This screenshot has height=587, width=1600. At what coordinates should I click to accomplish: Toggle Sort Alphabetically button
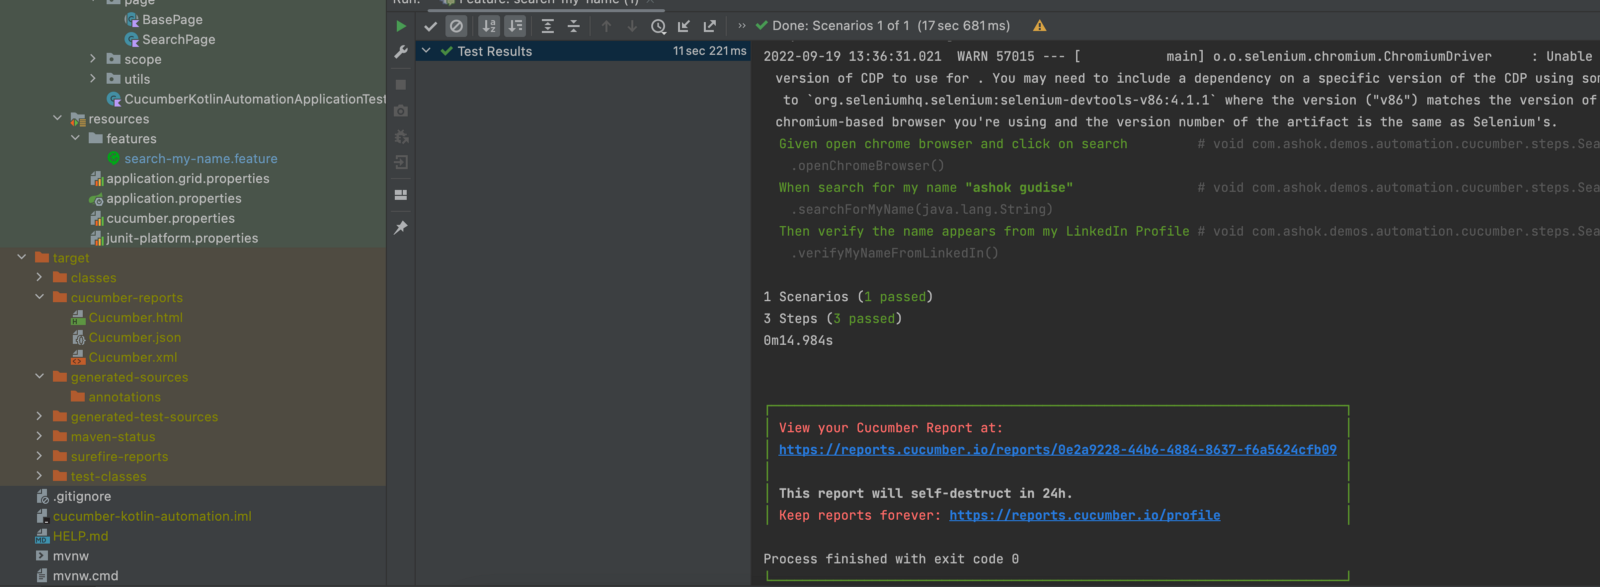[x=488, y=26]
